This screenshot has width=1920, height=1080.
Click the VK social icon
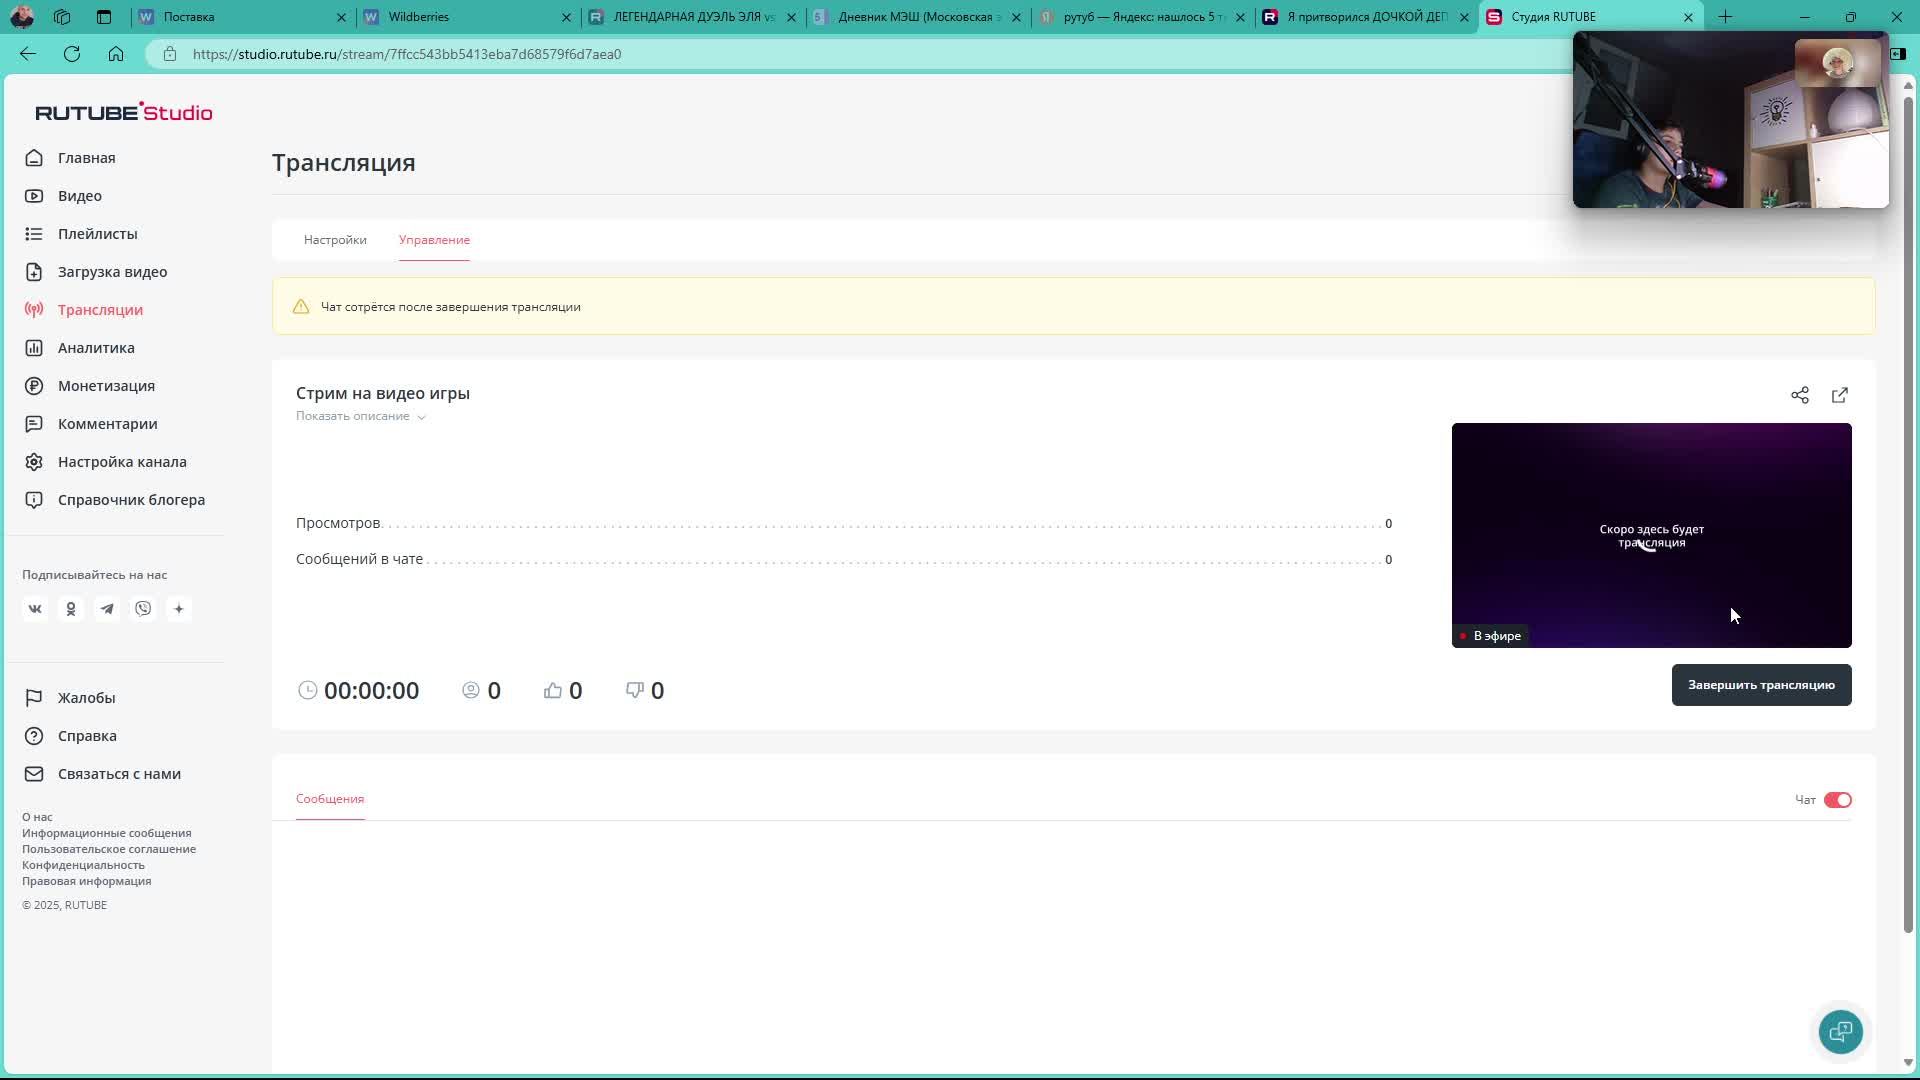click(x=35, y=609)
